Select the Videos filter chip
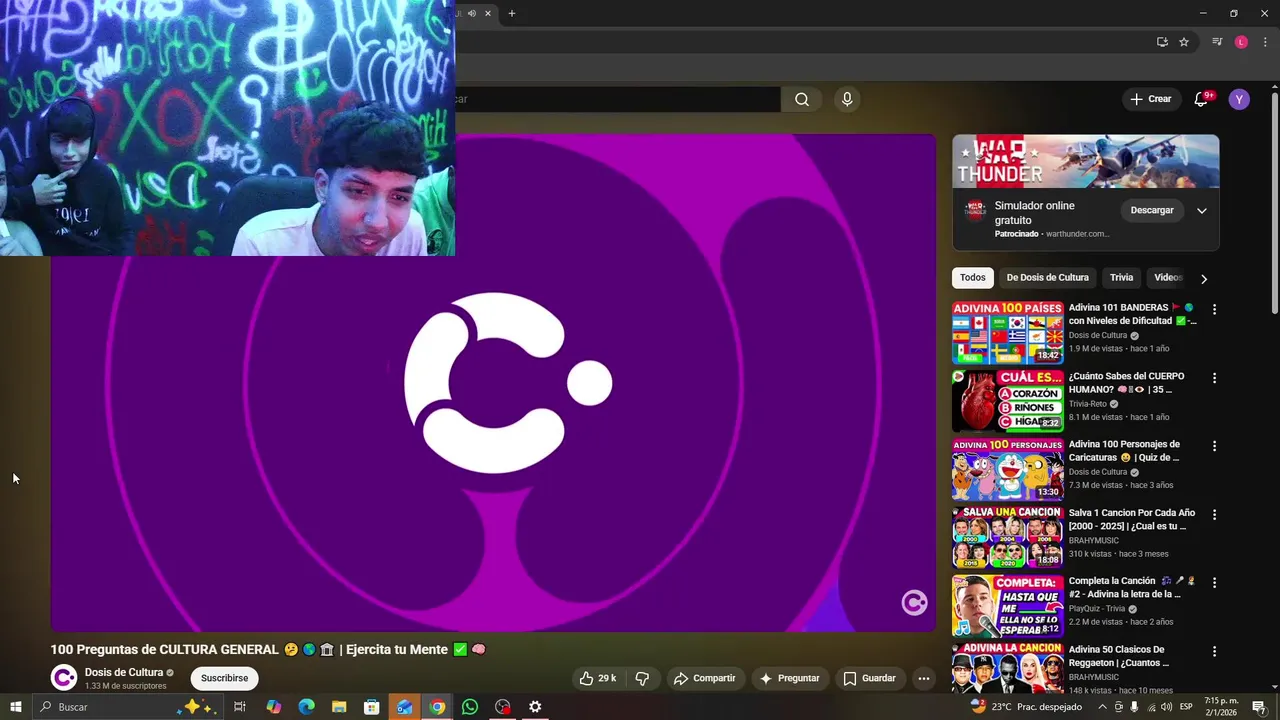 1168,277
